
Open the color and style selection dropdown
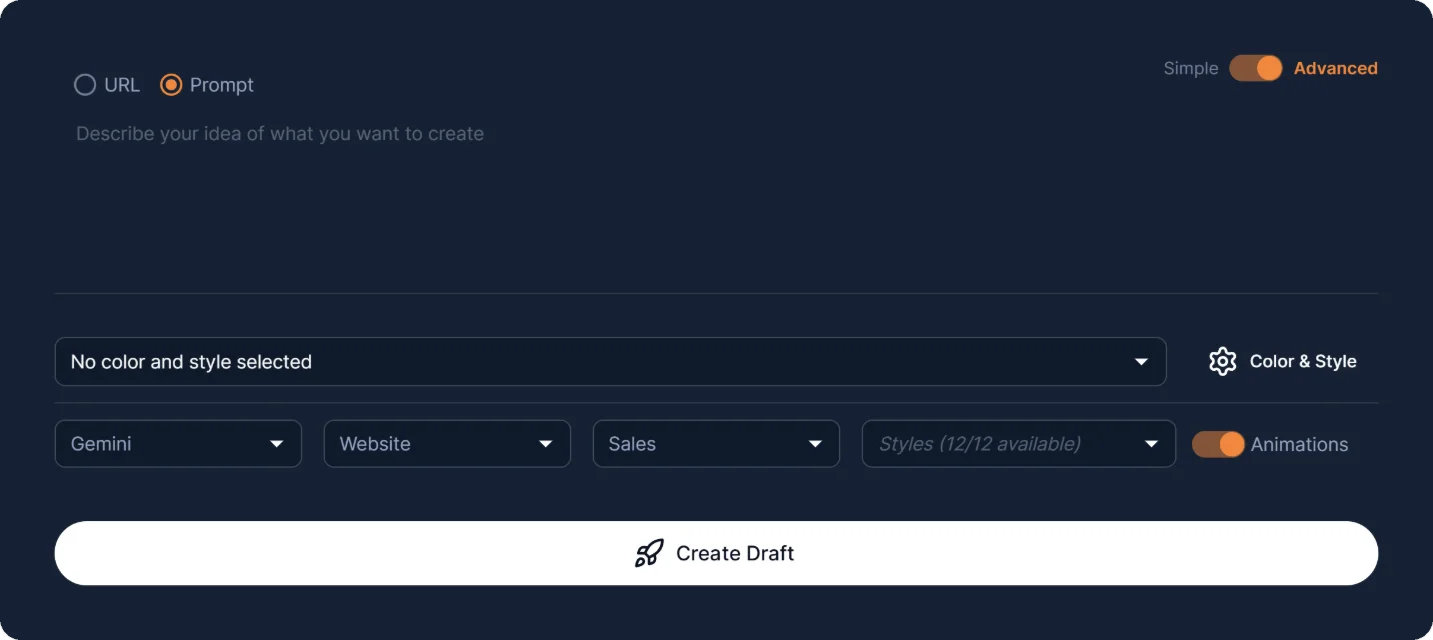pos(610,362)
